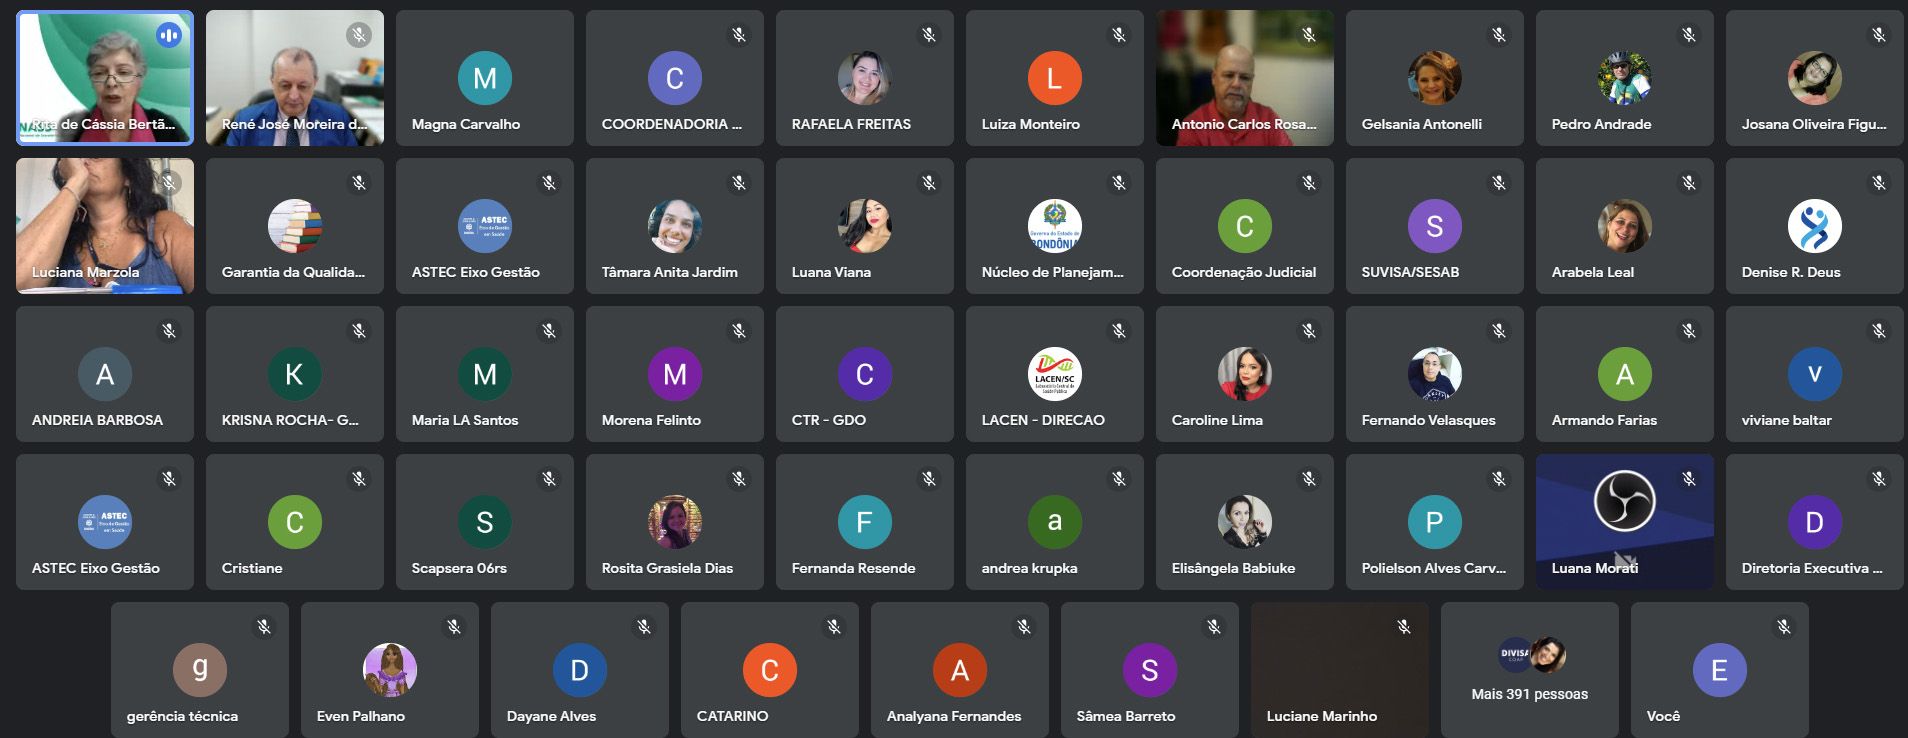
Task: Click the OBS logo avatar on Luana Morati tile
Action: 1624,500
